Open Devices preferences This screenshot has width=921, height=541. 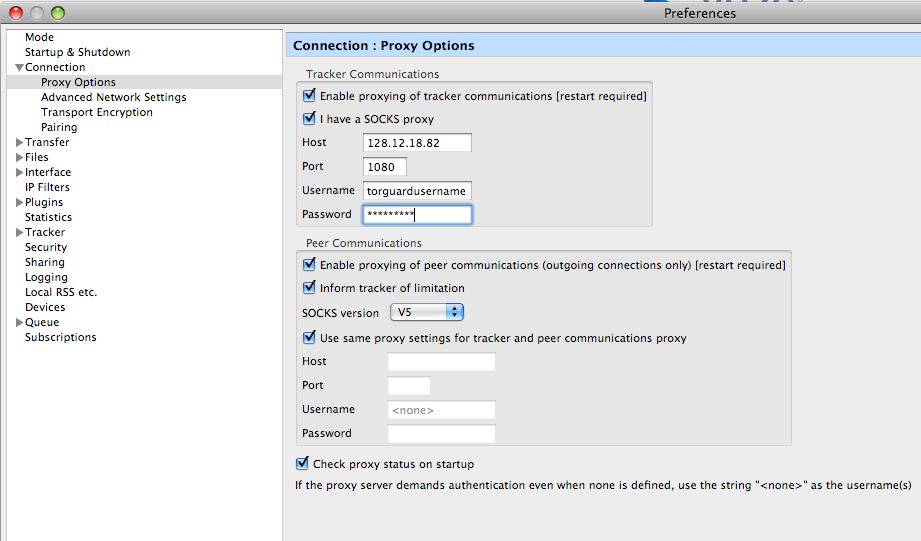[x=45, y=307]
